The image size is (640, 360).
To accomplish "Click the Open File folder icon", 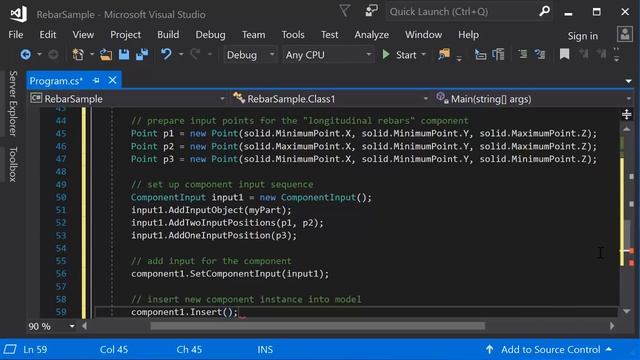I will click(106, 54).
